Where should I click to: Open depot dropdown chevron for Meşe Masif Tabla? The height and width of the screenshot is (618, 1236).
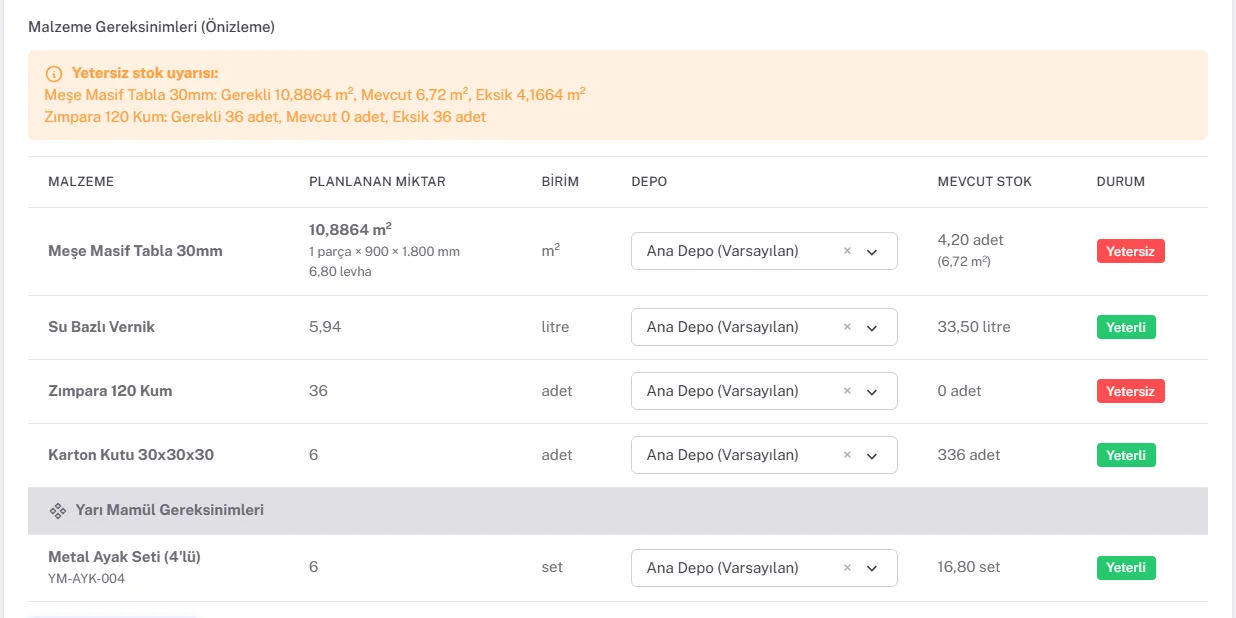(872, 252)
